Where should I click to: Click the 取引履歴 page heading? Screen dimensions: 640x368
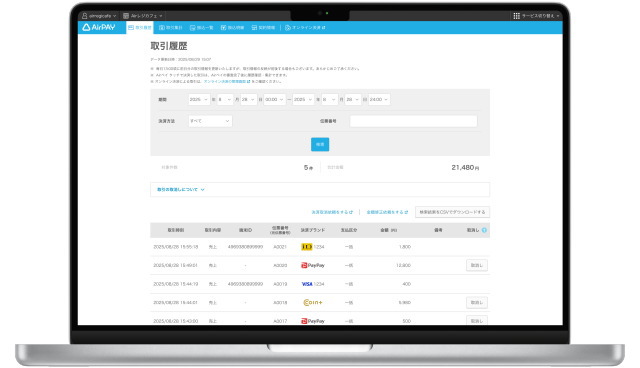click(x=169, y=46)
